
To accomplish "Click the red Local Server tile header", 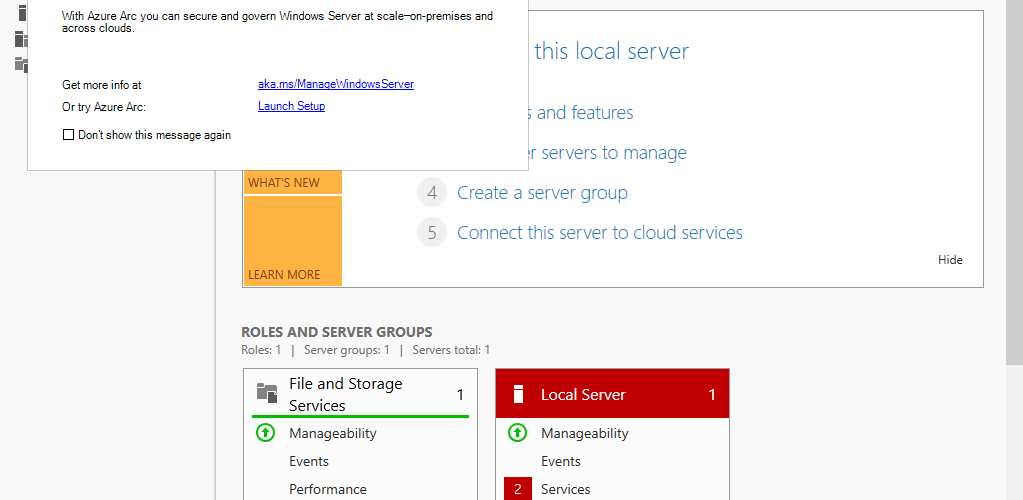I will click(612, 394).
